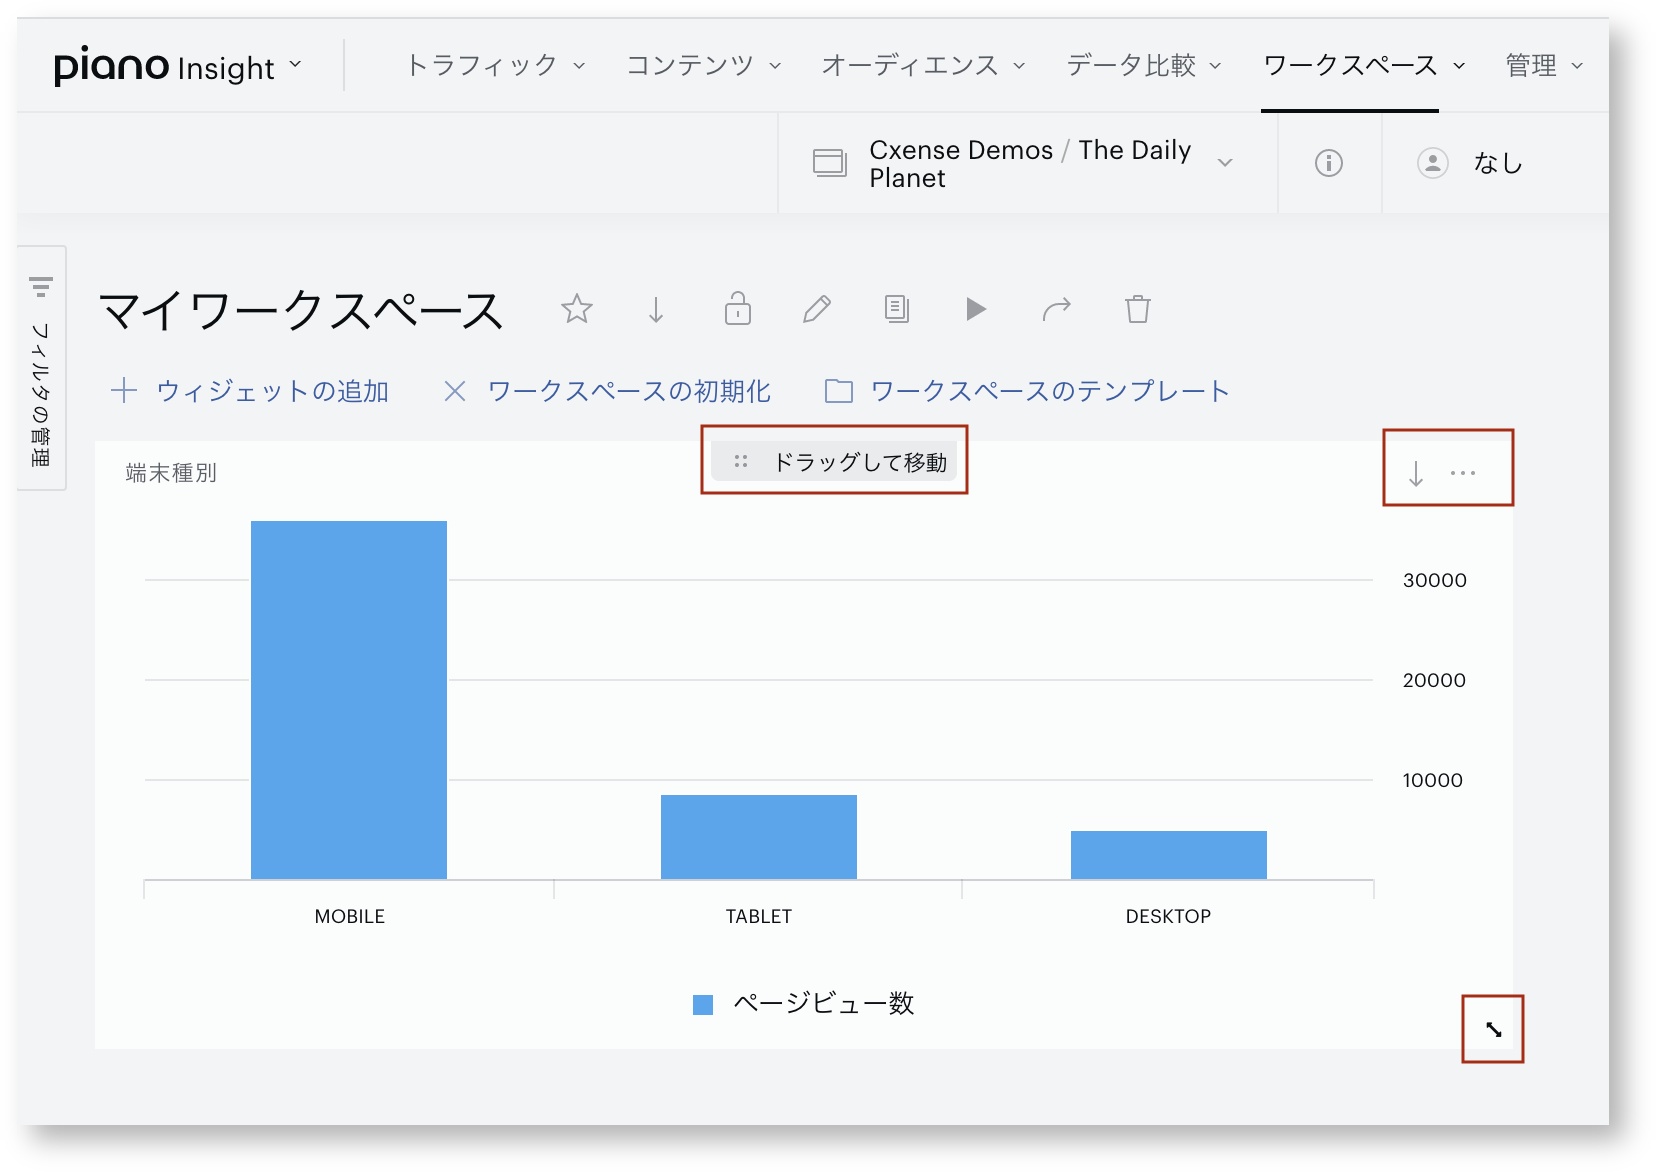
Task: Click the trash delete workspace icon
Action: [x=1138, y=309]
